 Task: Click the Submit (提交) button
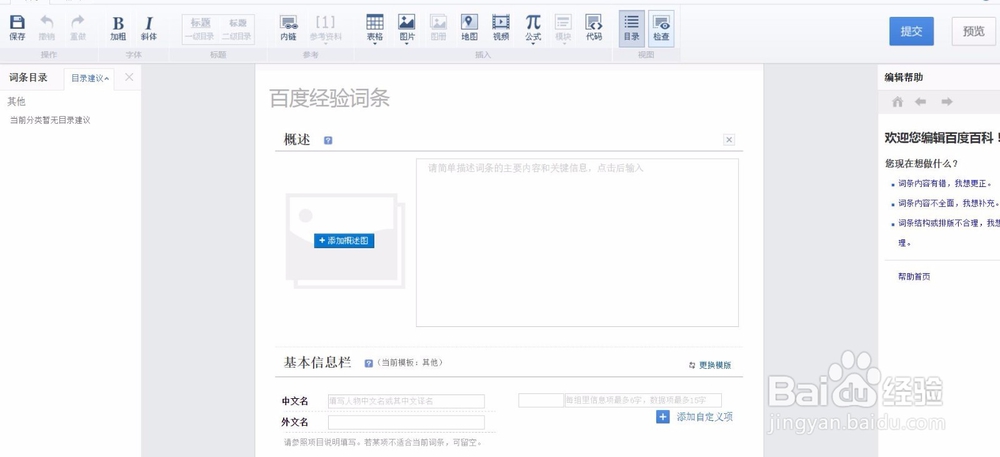click(x=911, y=31)
